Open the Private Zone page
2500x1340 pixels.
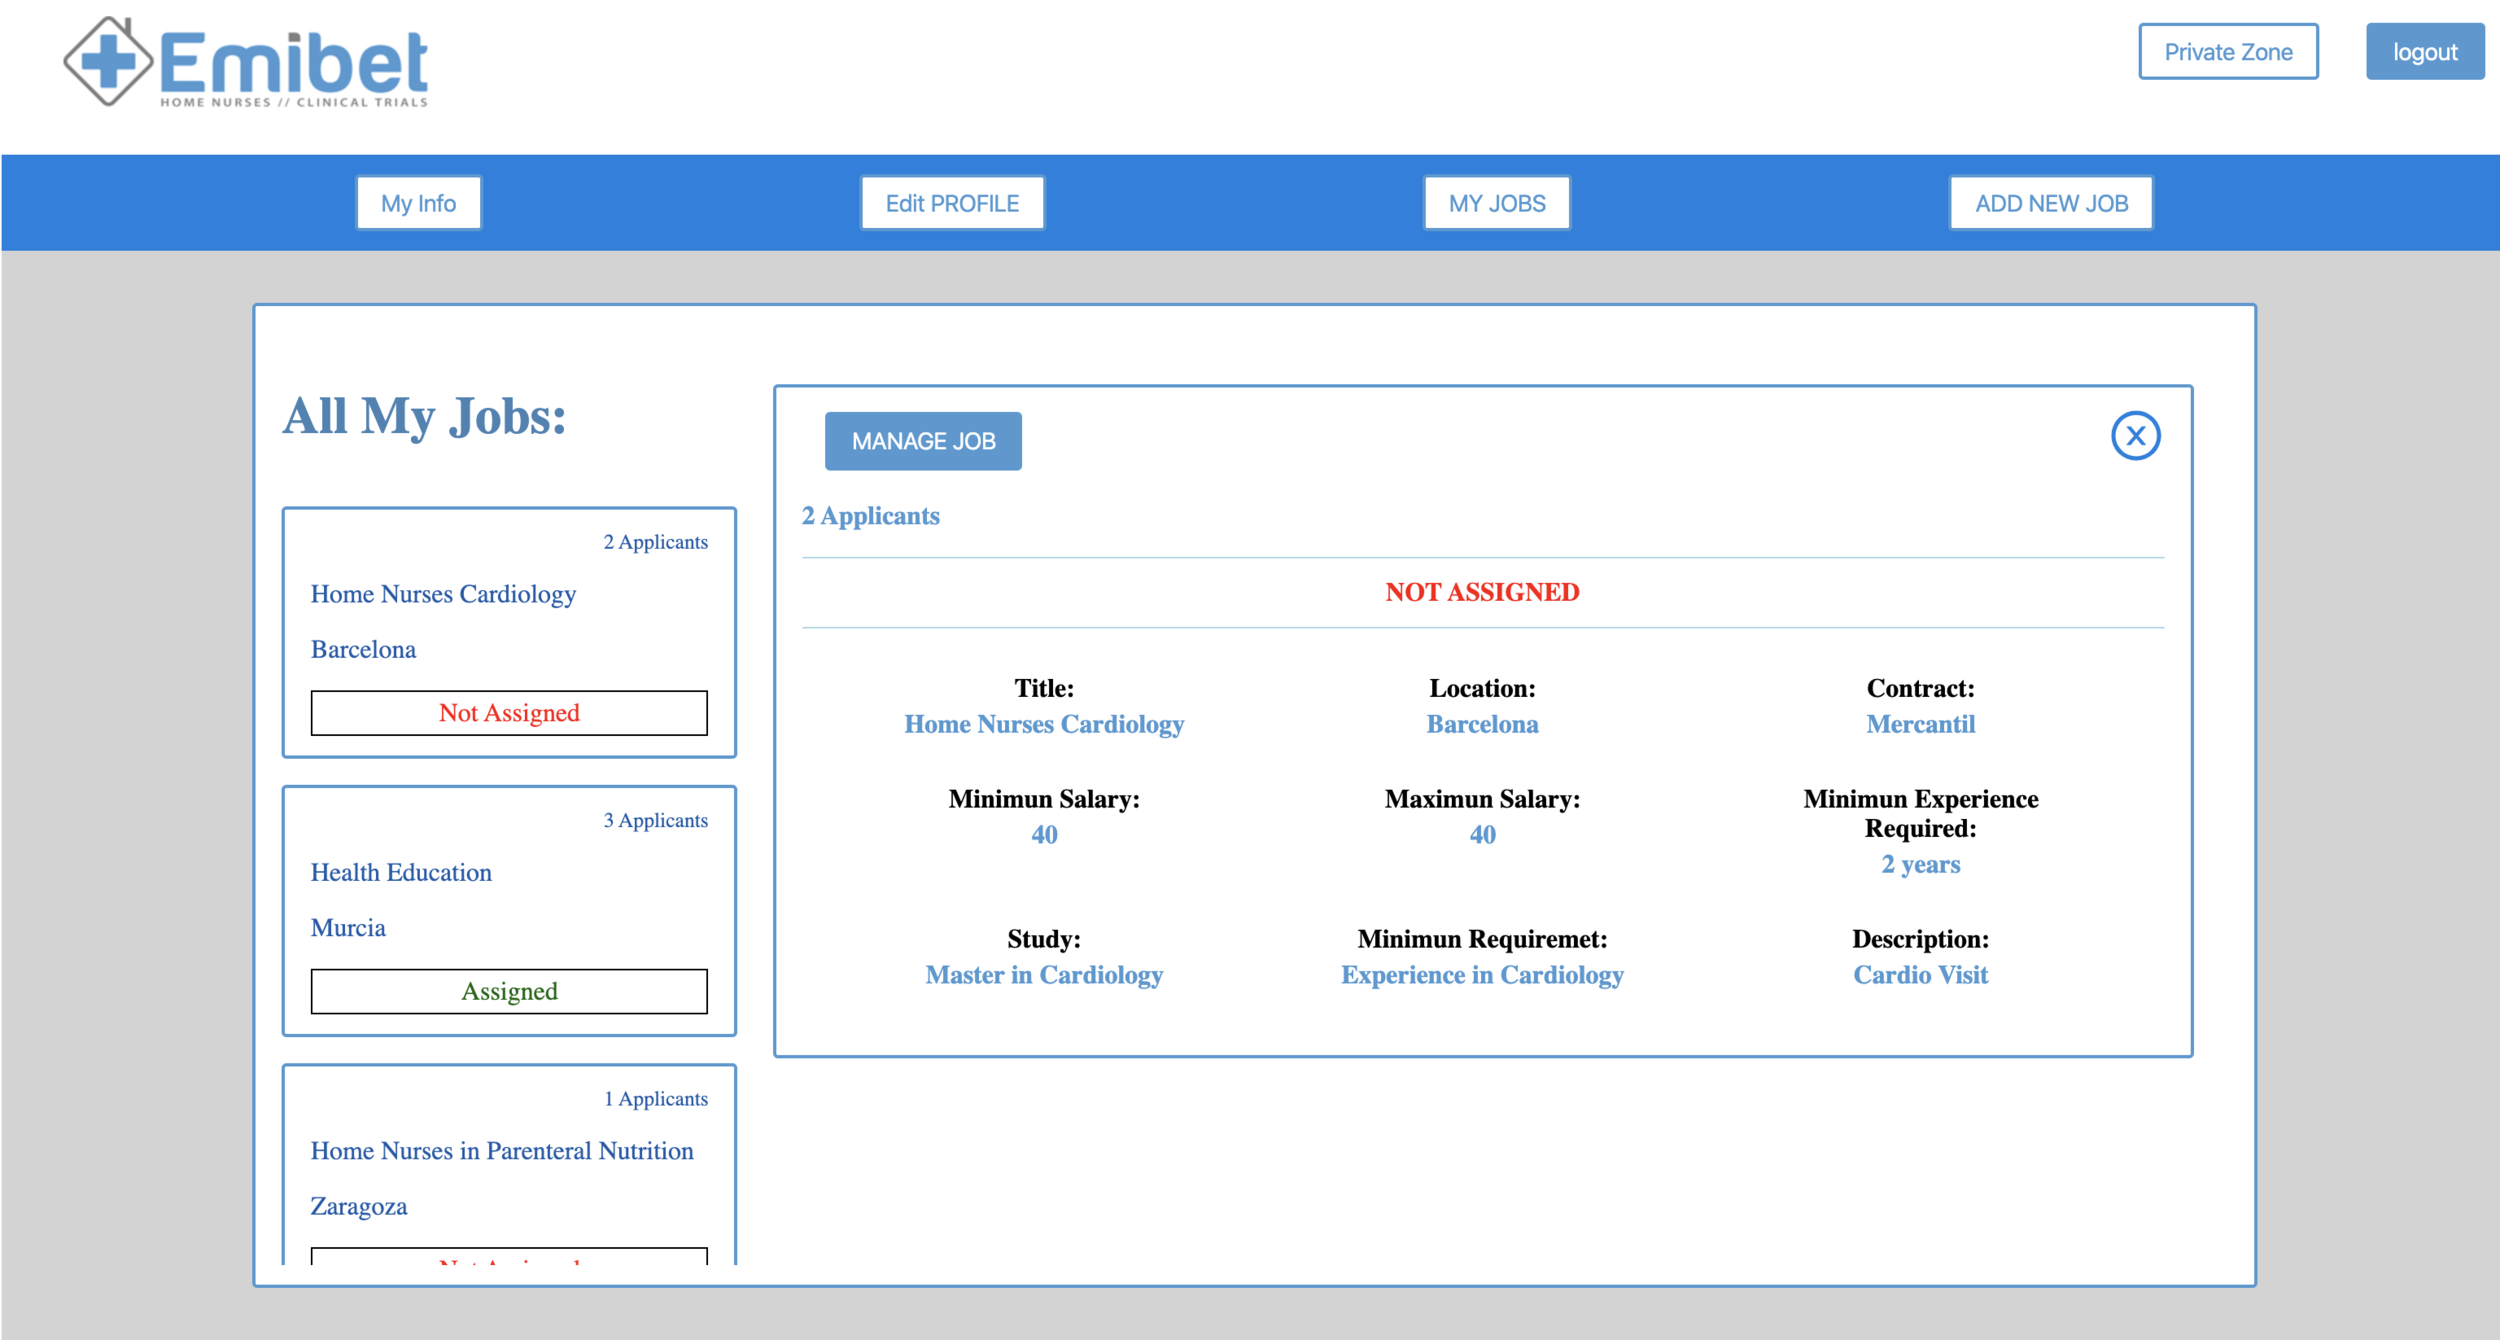pos(2227,52)
